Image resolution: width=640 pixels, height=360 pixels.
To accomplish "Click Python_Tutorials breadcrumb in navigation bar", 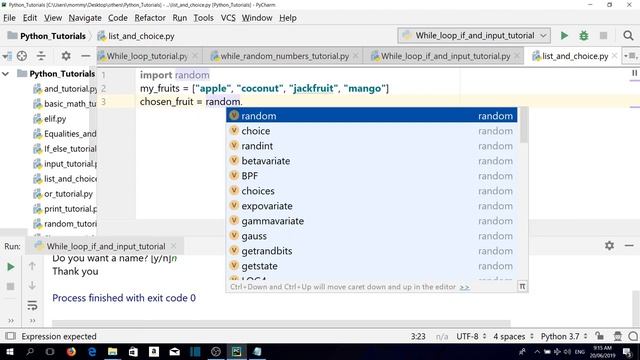I will [x=47, y=36].
